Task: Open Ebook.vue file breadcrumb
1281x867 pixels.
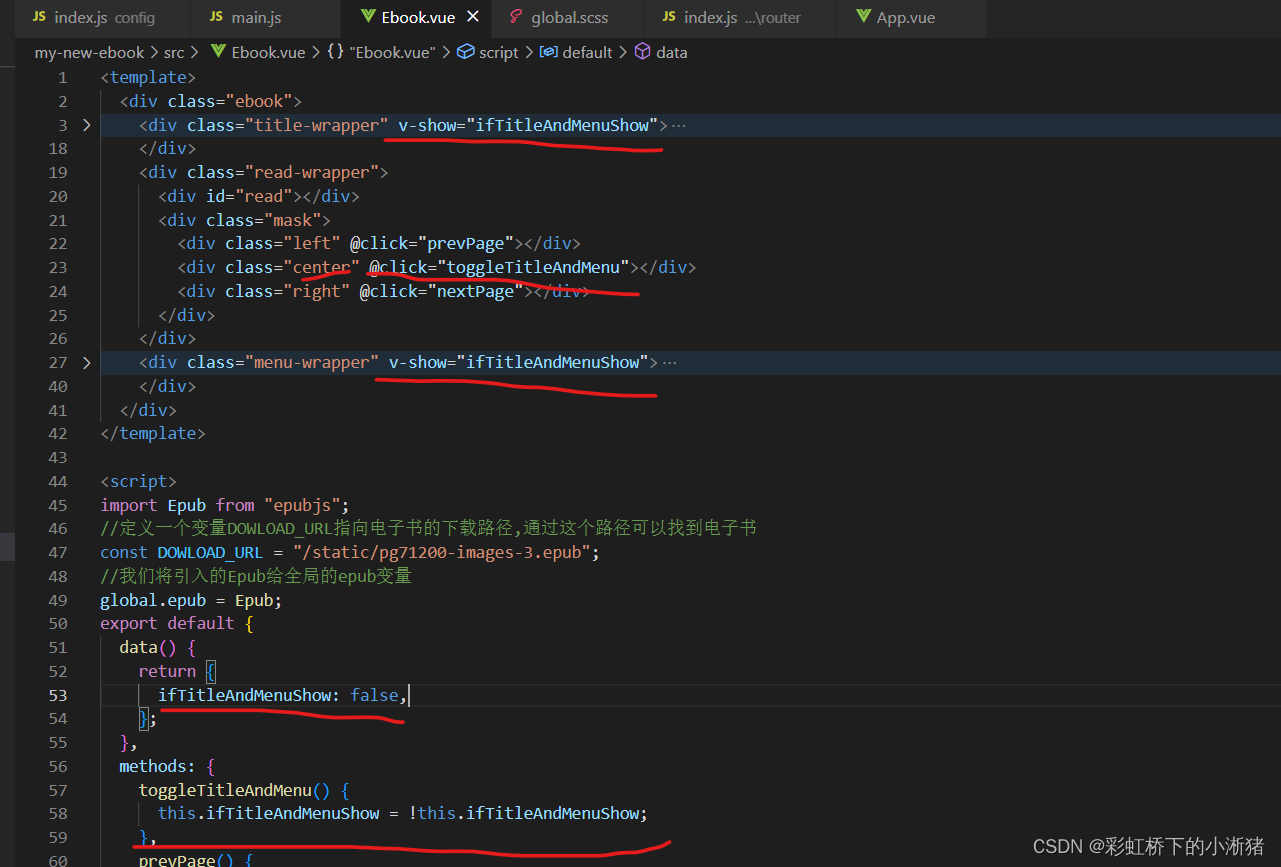Action: (x=268, y=52)
